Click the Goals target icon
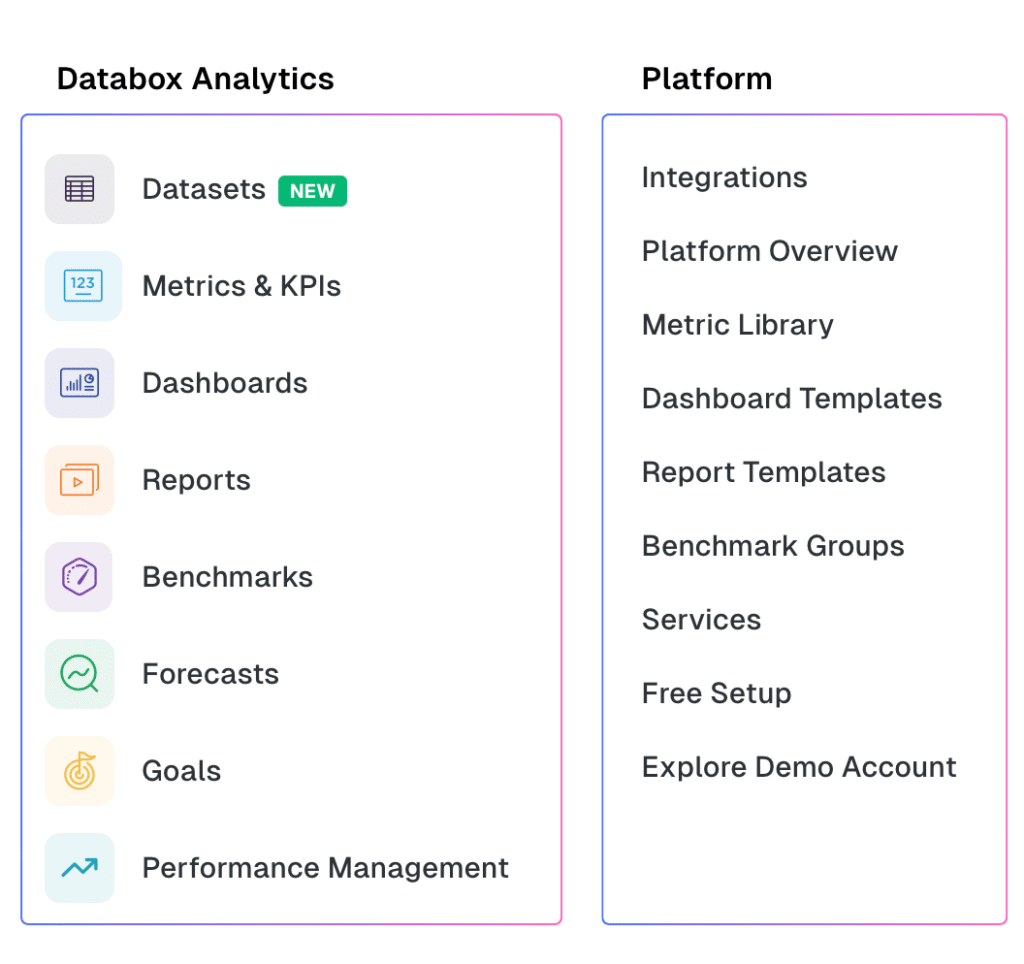1024x964 pixels. [x=80, y=771]
